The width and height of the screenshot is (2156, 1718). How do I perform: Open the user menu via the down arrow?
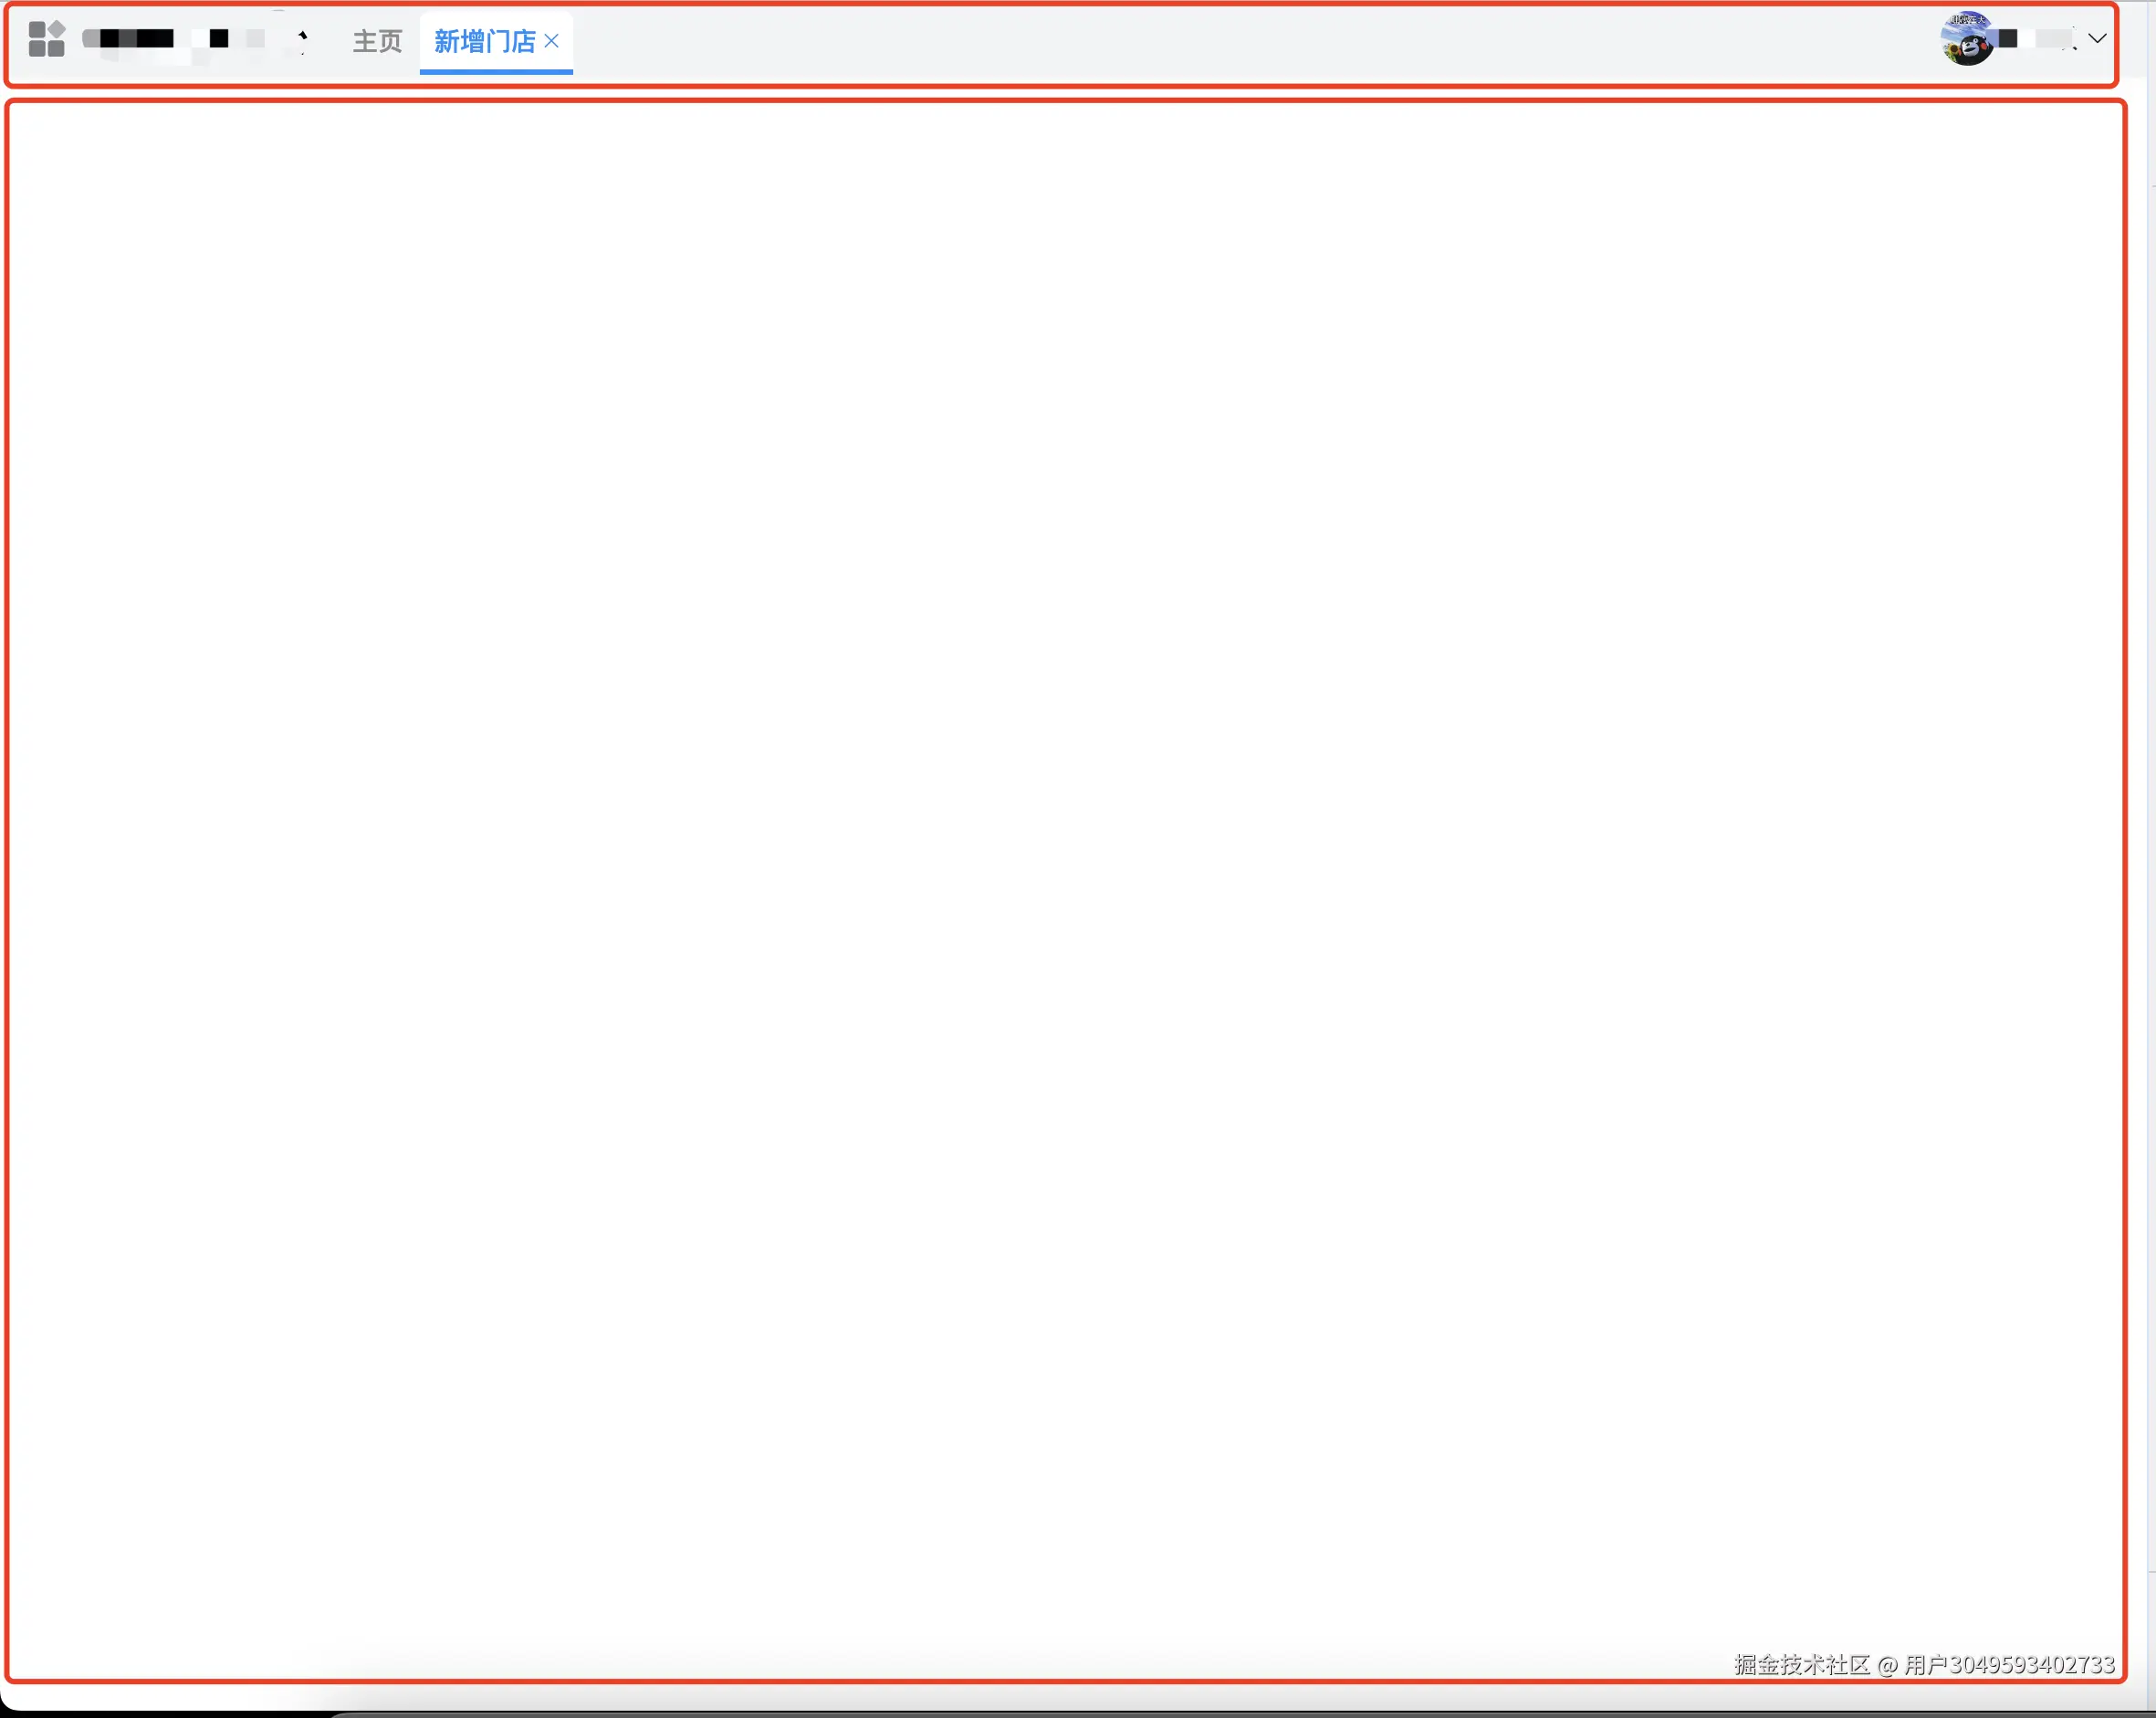(2096, 40)
